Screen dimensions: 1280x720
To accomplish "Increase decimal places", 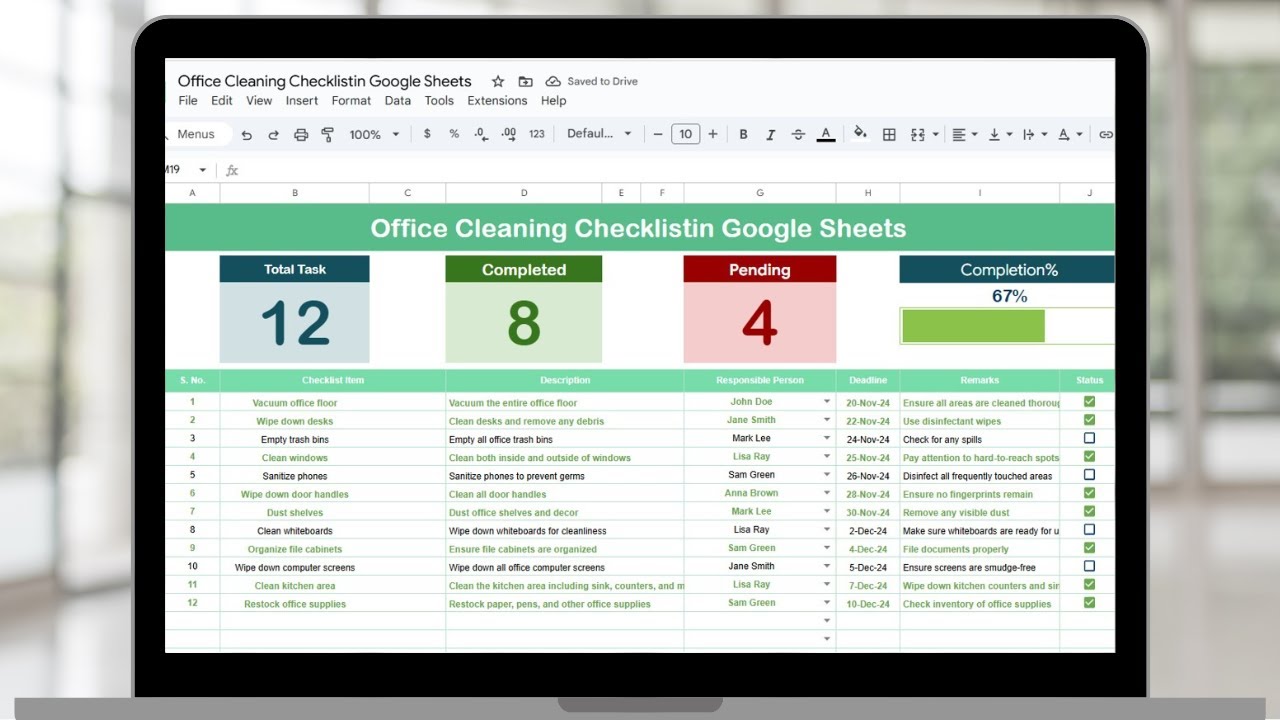I will point(508,134).
